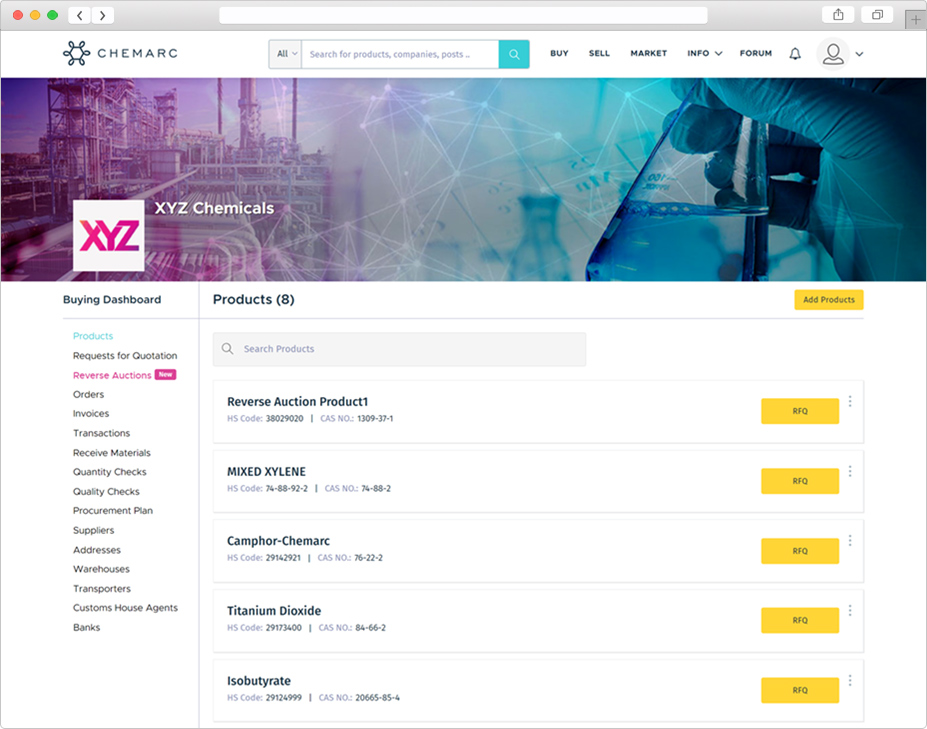927x729 pixels.
Task: Click the XYZ company logo thumbnail
Action: (x=109, y=235)
